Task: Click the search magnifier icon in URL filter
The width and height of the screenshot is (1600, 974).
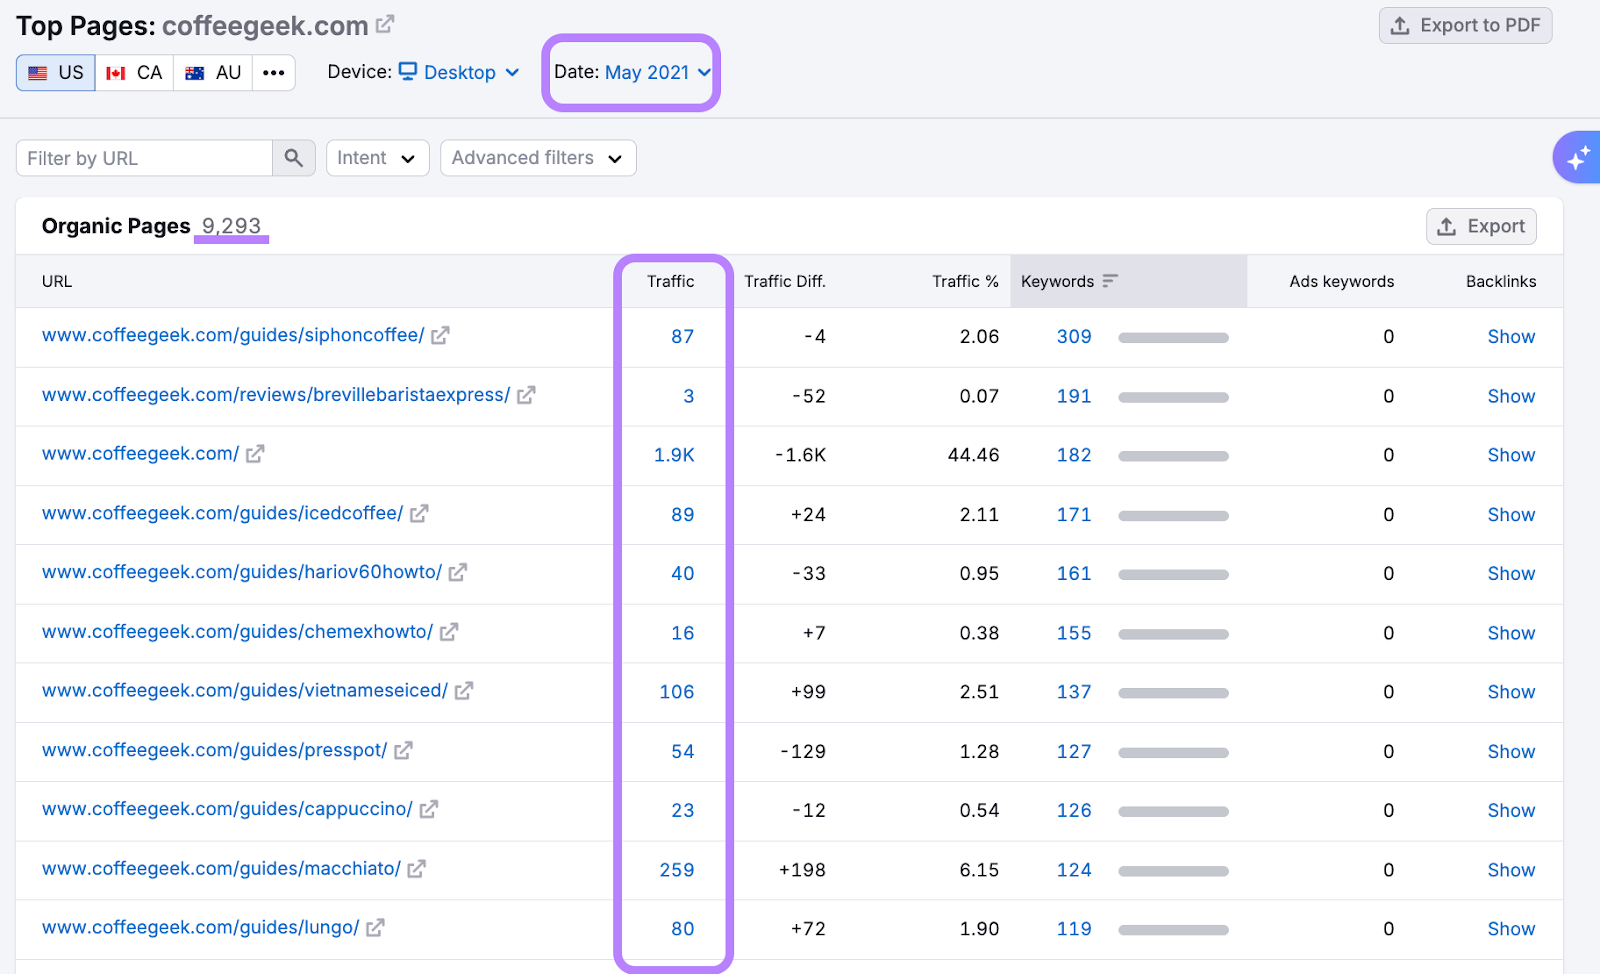Action: [293, 158]
